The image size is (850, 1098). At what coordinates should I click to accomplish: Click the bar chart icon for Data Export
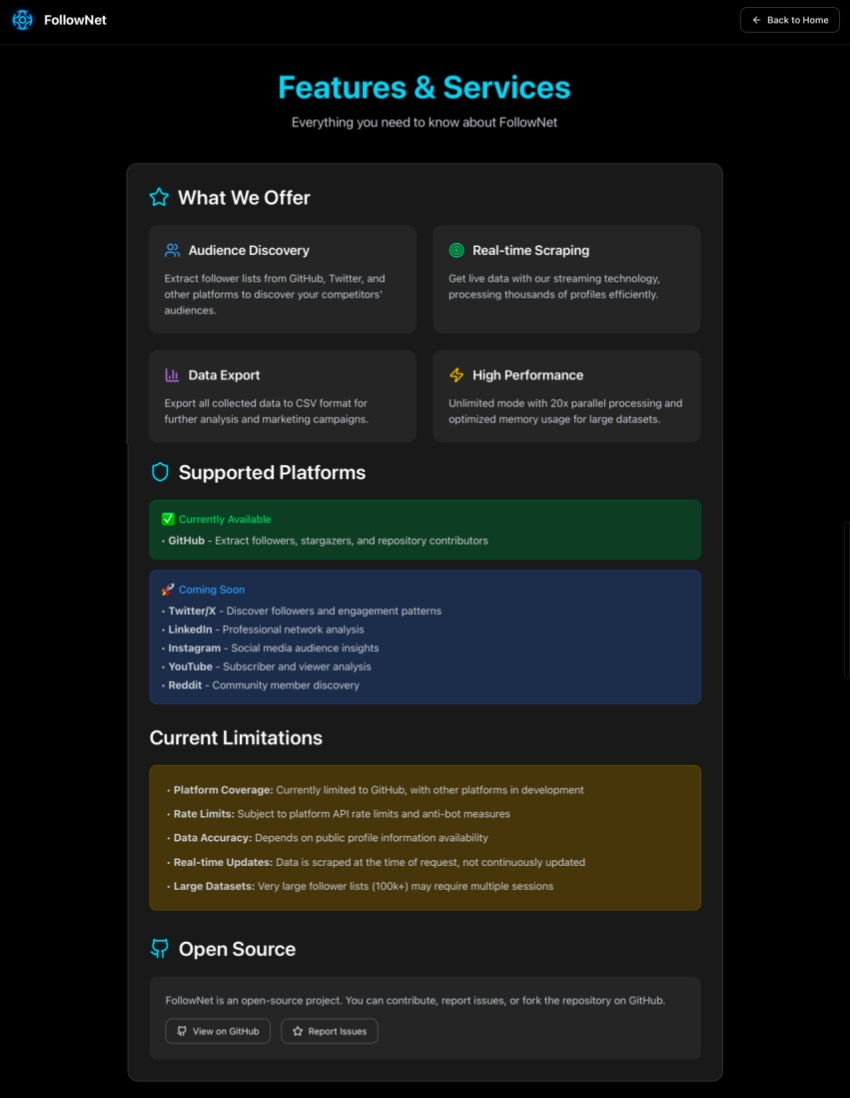click(172, 375)
